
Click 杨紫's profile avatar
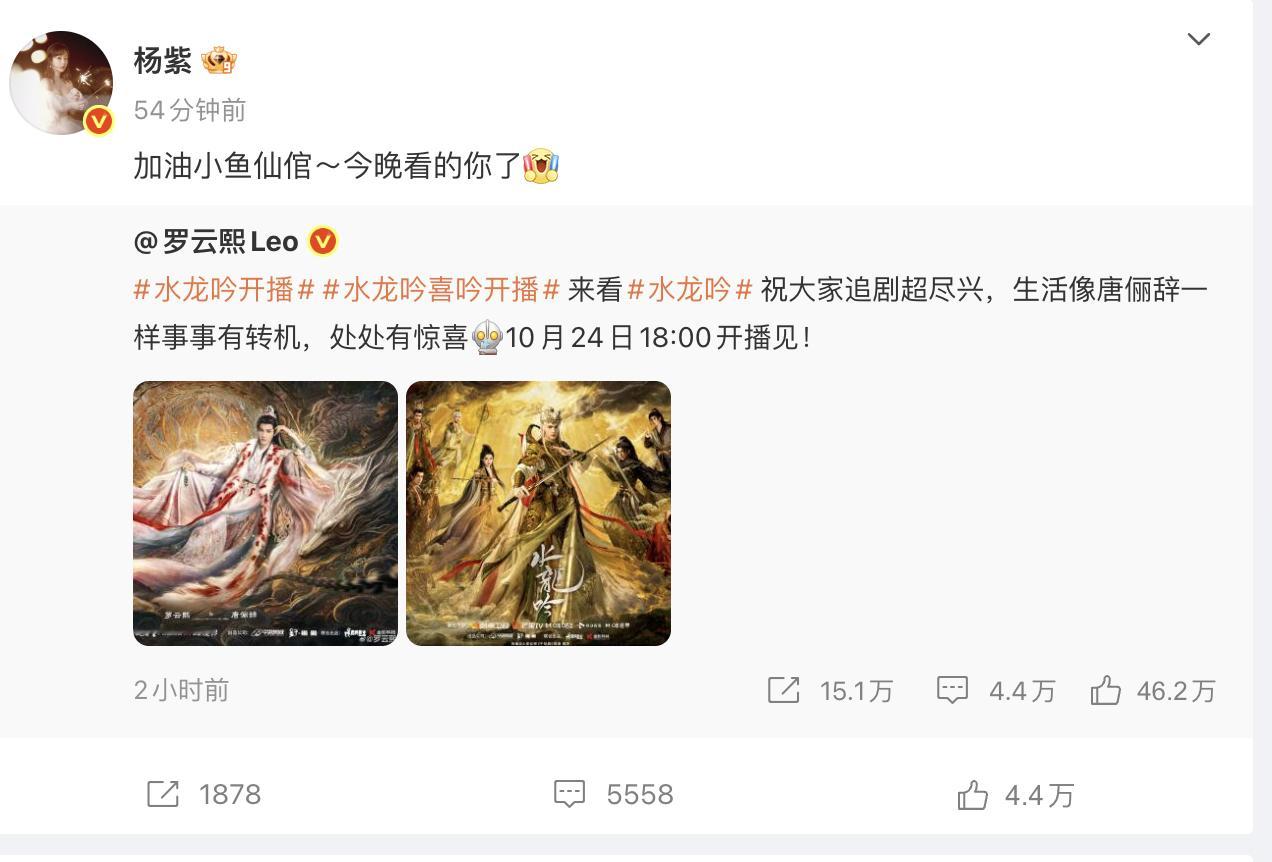pyautogui.click(x=61, y=82)
